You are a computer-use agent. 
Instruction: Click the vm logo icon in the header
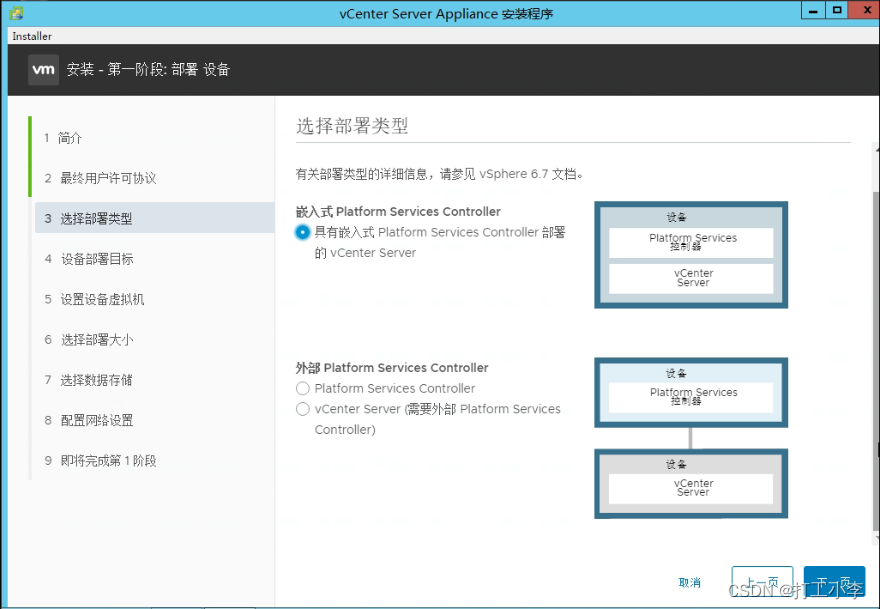(x=42, y=70)
